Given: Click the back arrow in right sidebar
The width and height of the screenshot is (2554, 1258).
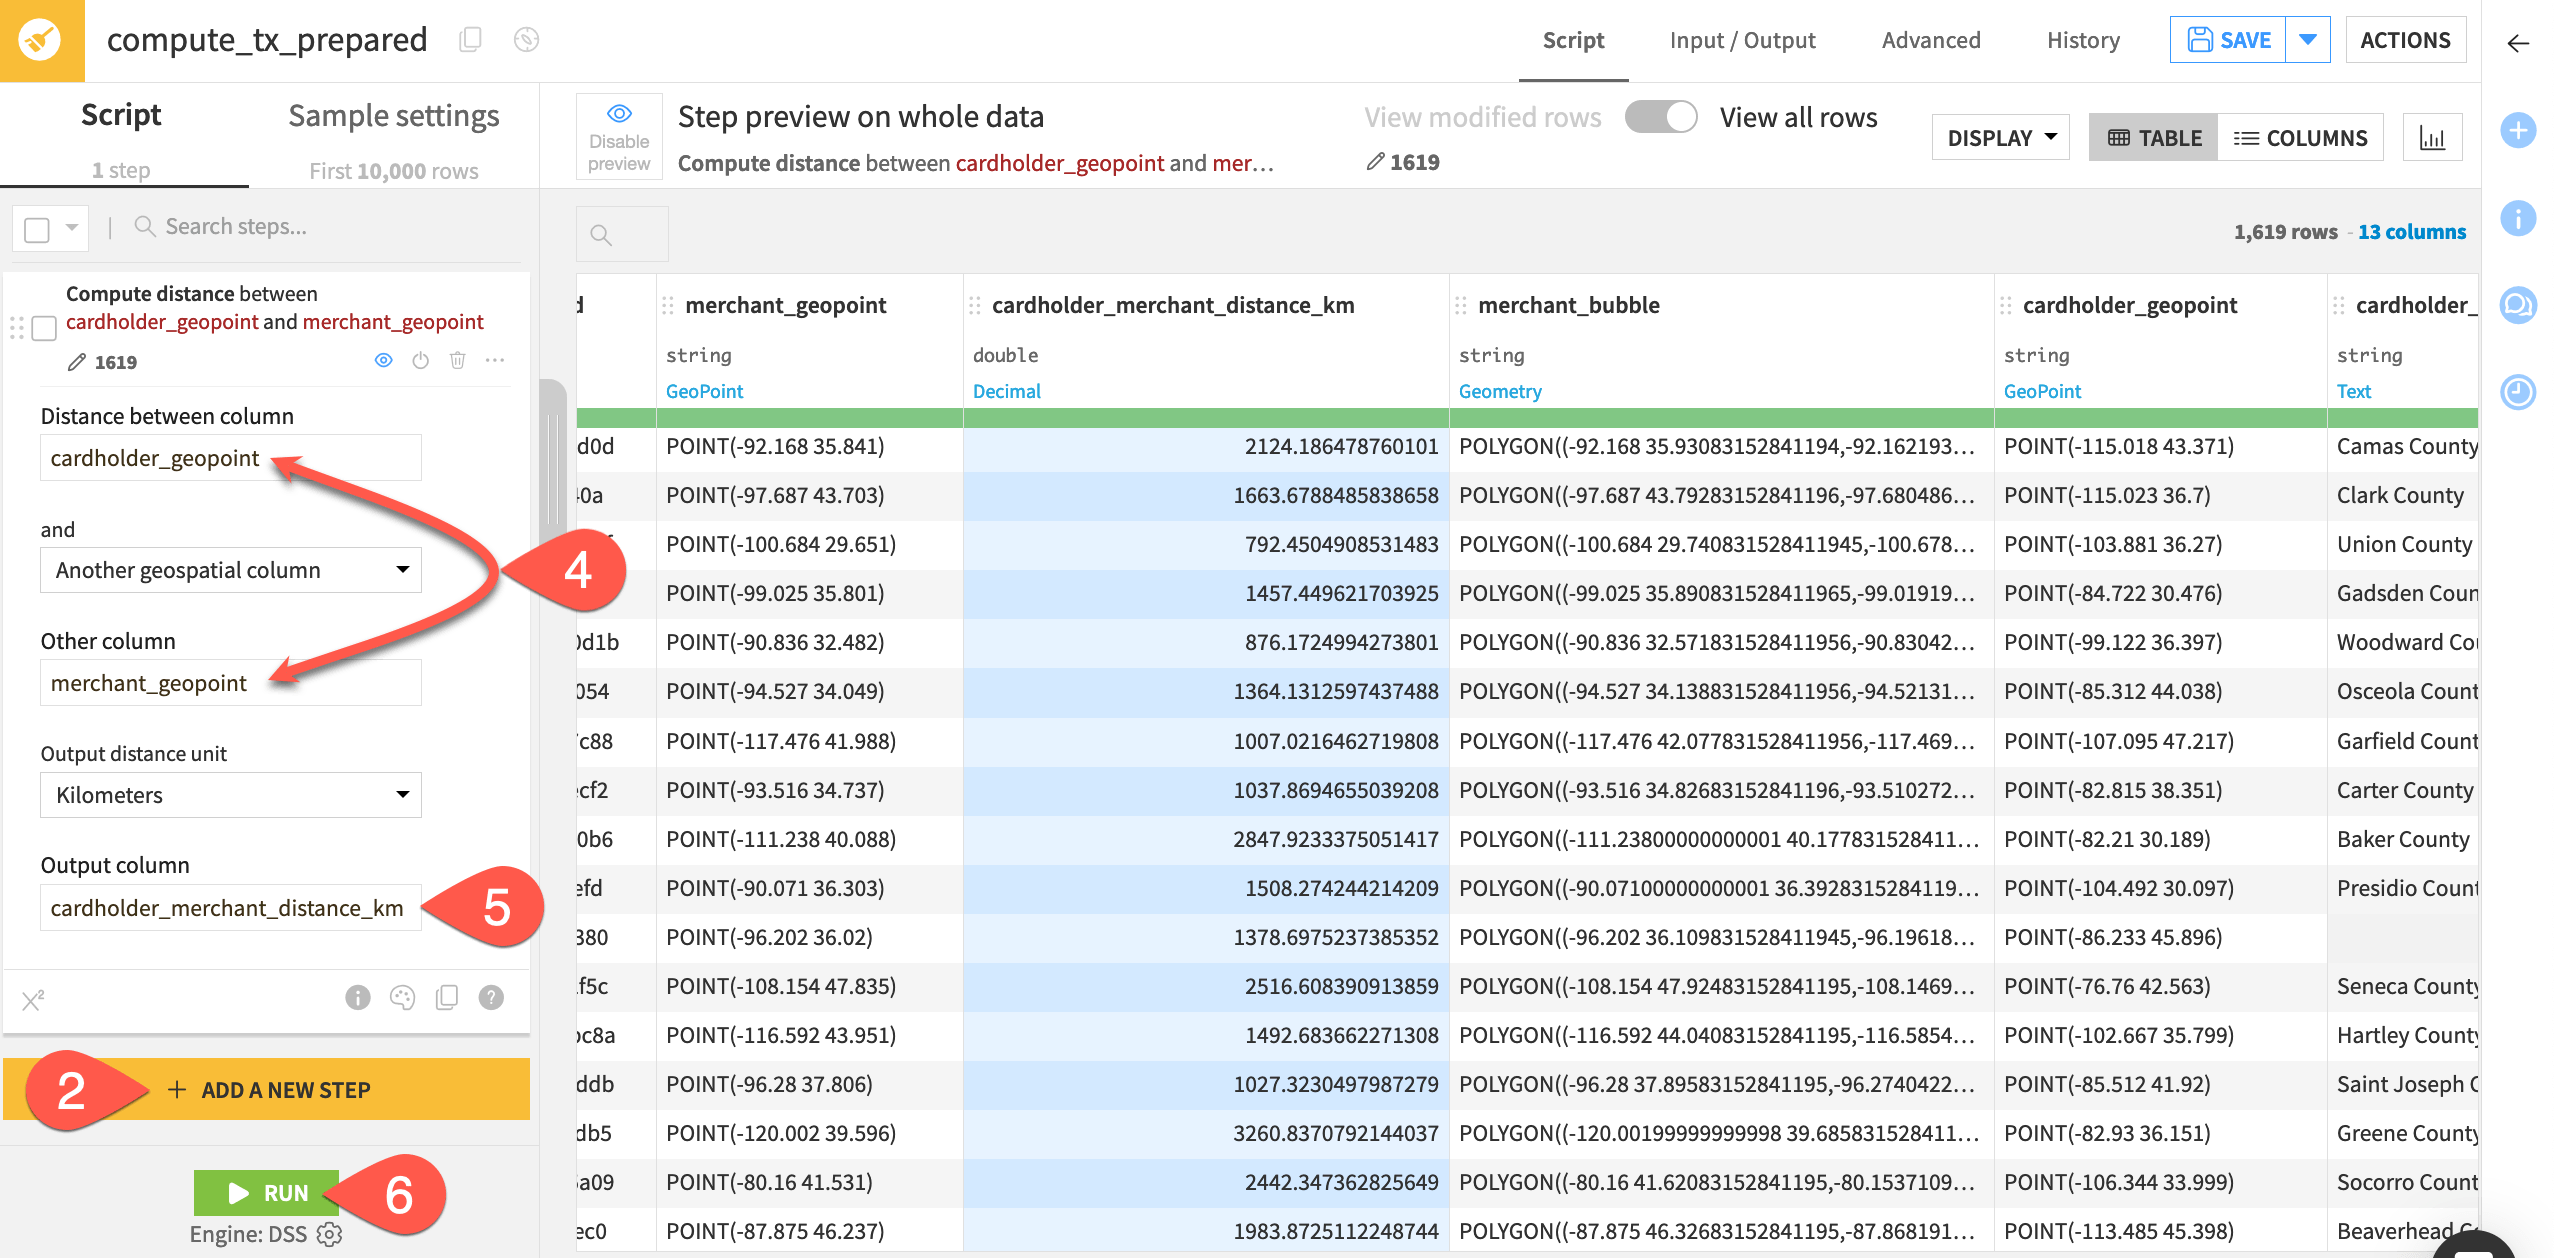Looking at the screenshot, I should pos(2517,43).
